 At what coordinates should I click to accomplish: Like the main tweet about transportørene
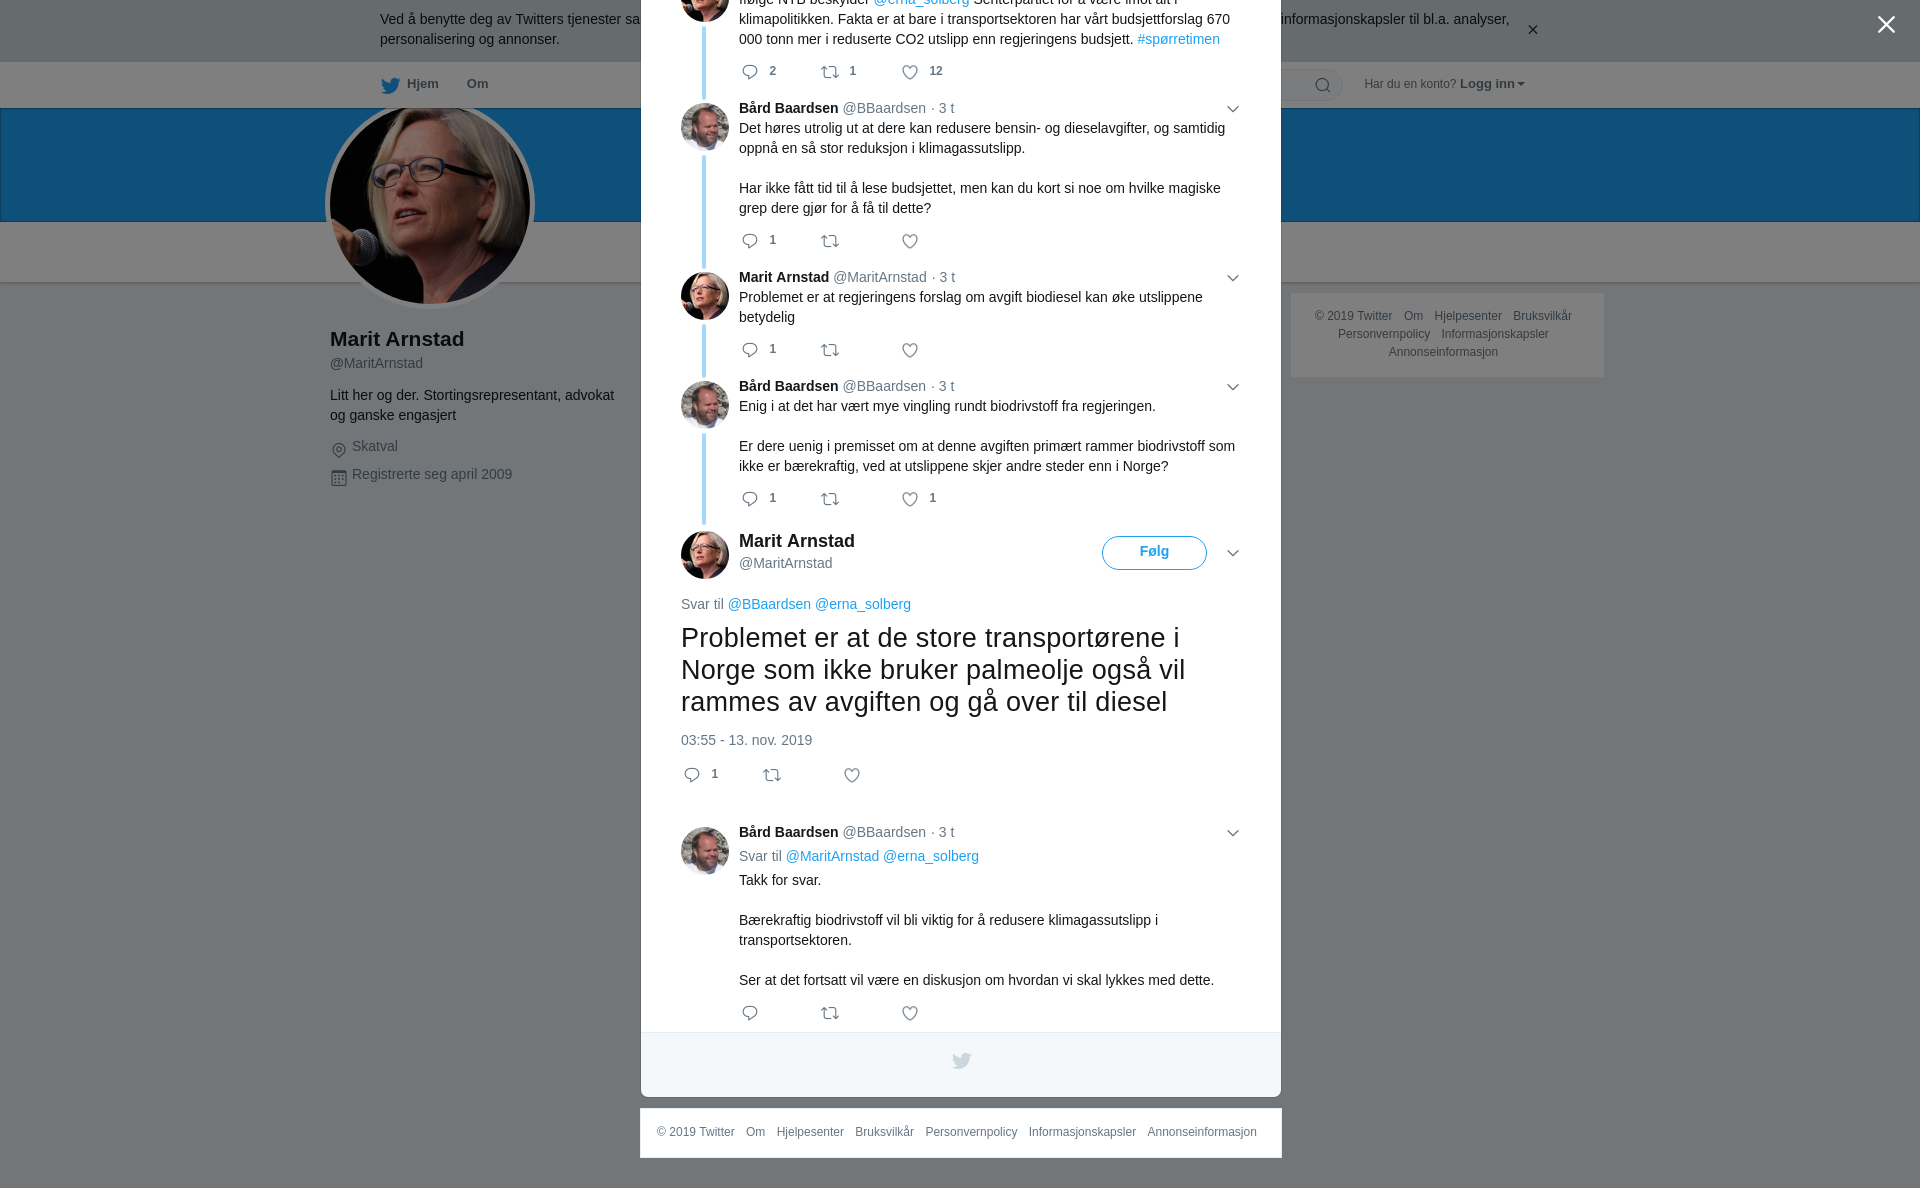point(852,775)
